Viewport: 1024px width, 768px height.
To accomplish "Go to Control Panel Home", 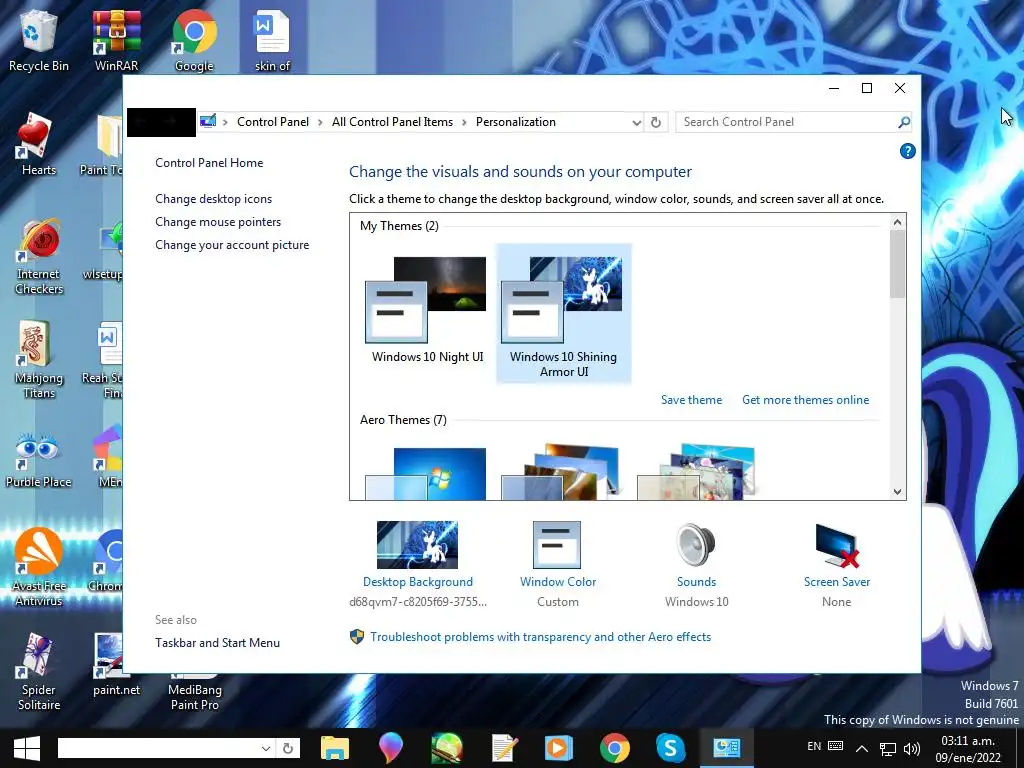I will click(209, 163).
